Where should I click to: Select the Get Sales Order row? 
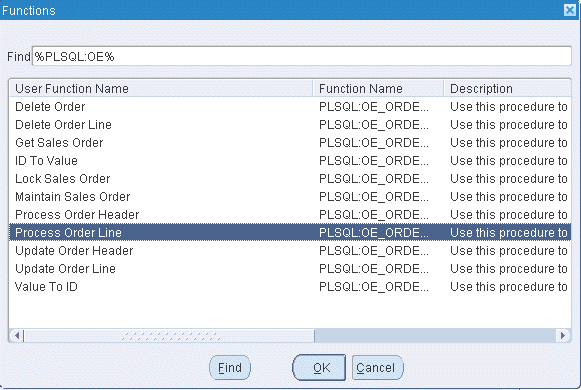coord(290,143)
